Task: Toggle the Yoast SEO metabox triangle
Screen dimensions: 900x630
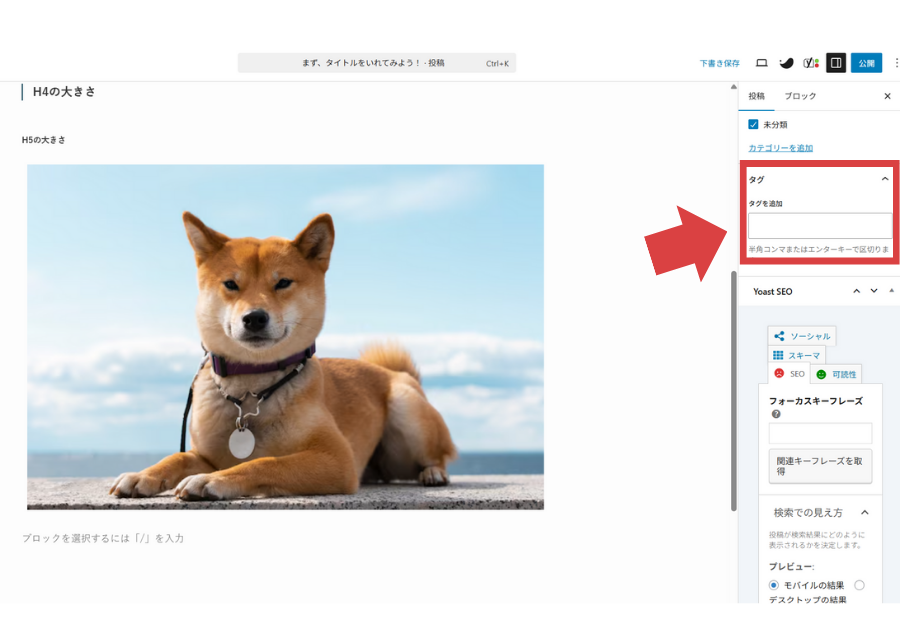Action: (891, 291)
